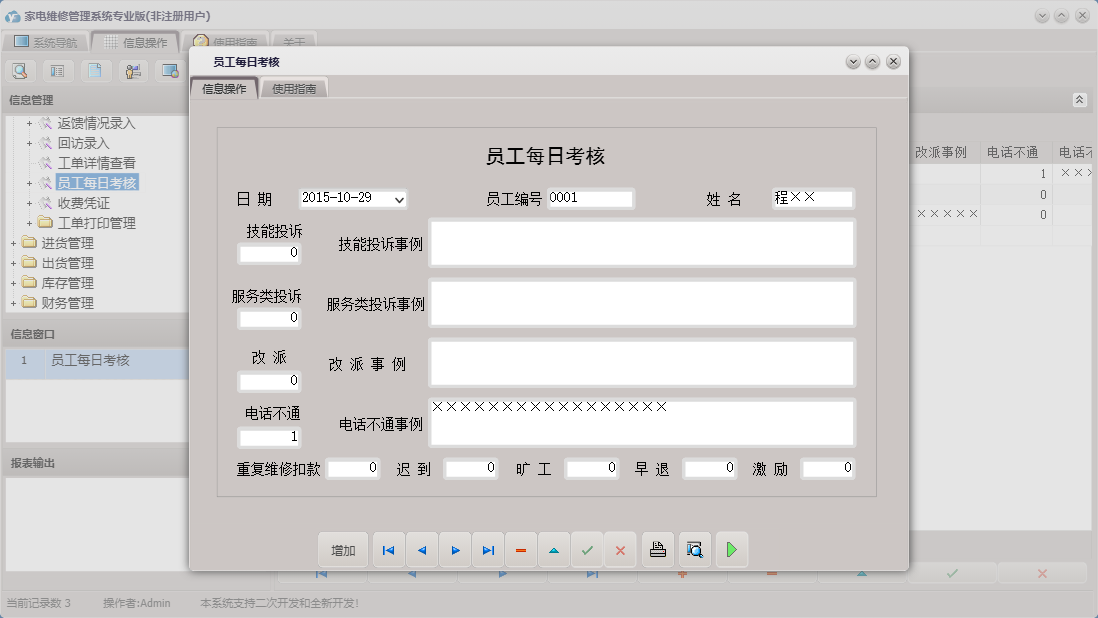
Task: Open the 日期 date dropdown
Action: coord(398,197)
